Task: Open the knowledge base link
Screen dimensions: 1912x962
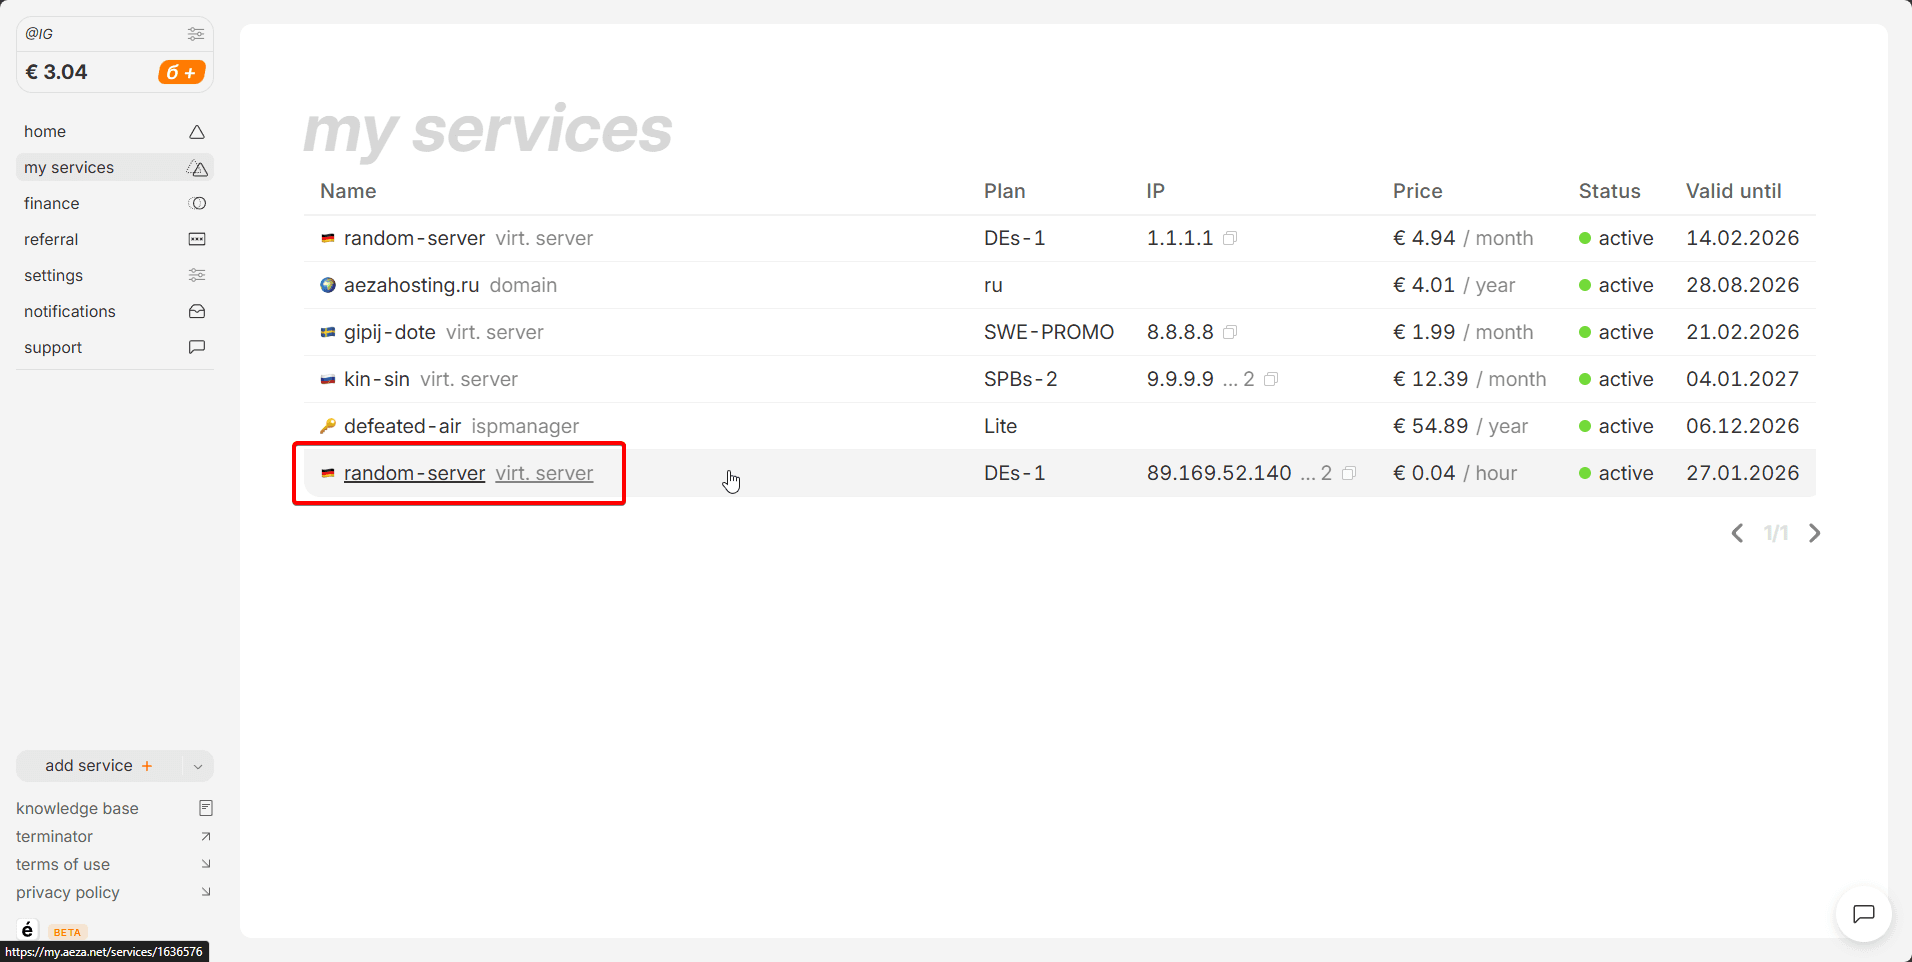Action: pyautogui.click(x=77, y=808)
